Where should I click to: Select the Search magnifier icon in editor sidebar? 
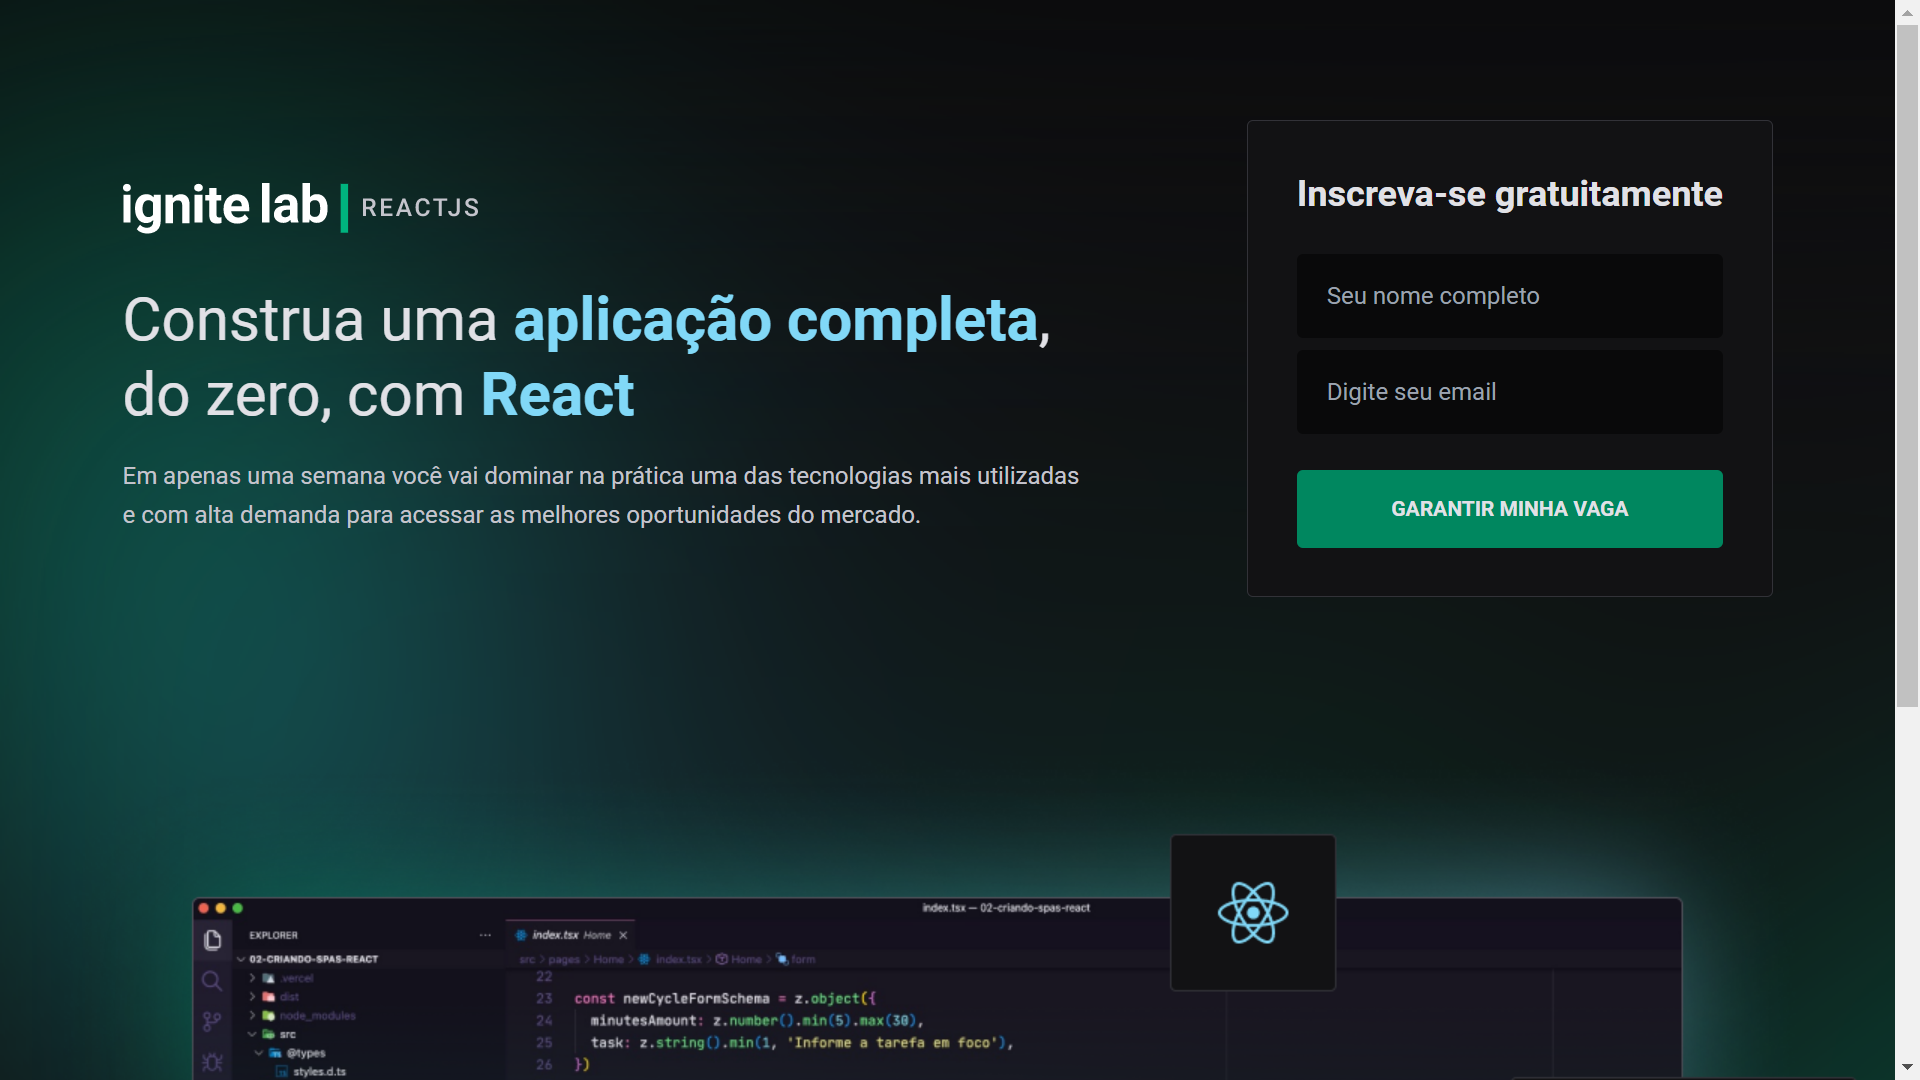(x=212, y=980)
